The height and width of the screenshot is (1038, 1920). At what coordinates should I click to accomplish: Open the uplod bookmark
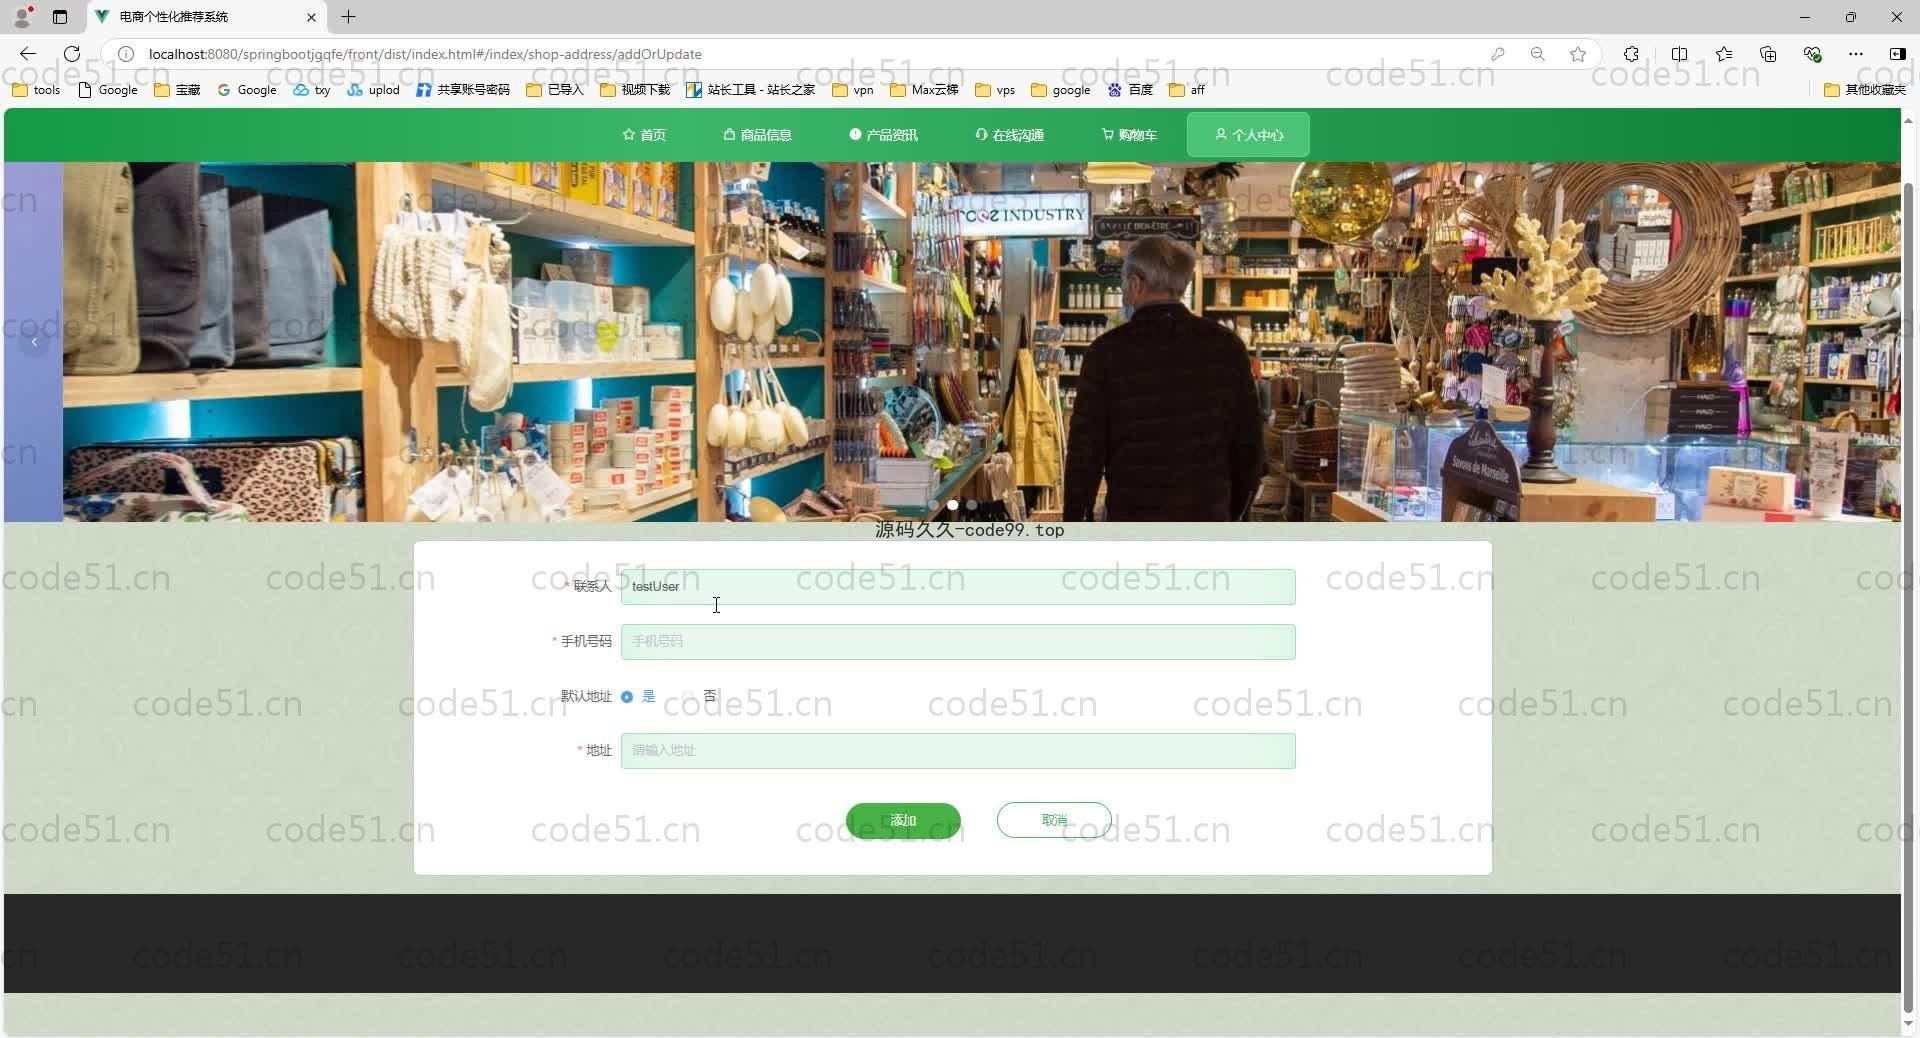click(373, 90)
